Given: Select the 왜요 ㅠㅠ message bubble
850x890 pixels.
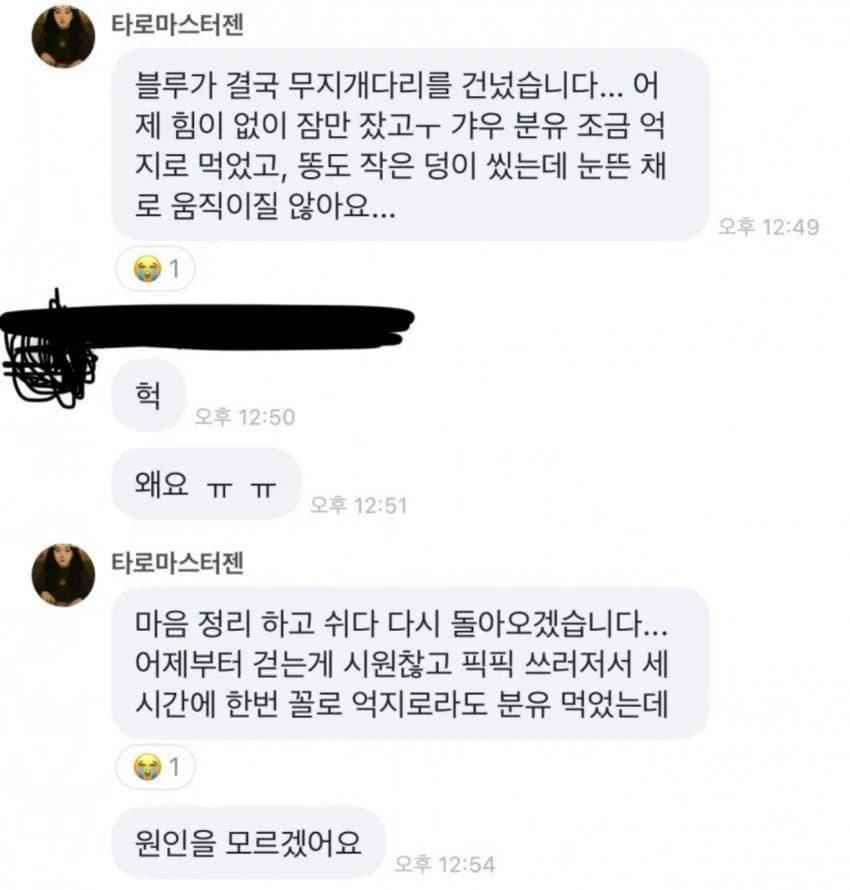Looking at the screenshot, I should pyautogui.click(x=205, y=484).
